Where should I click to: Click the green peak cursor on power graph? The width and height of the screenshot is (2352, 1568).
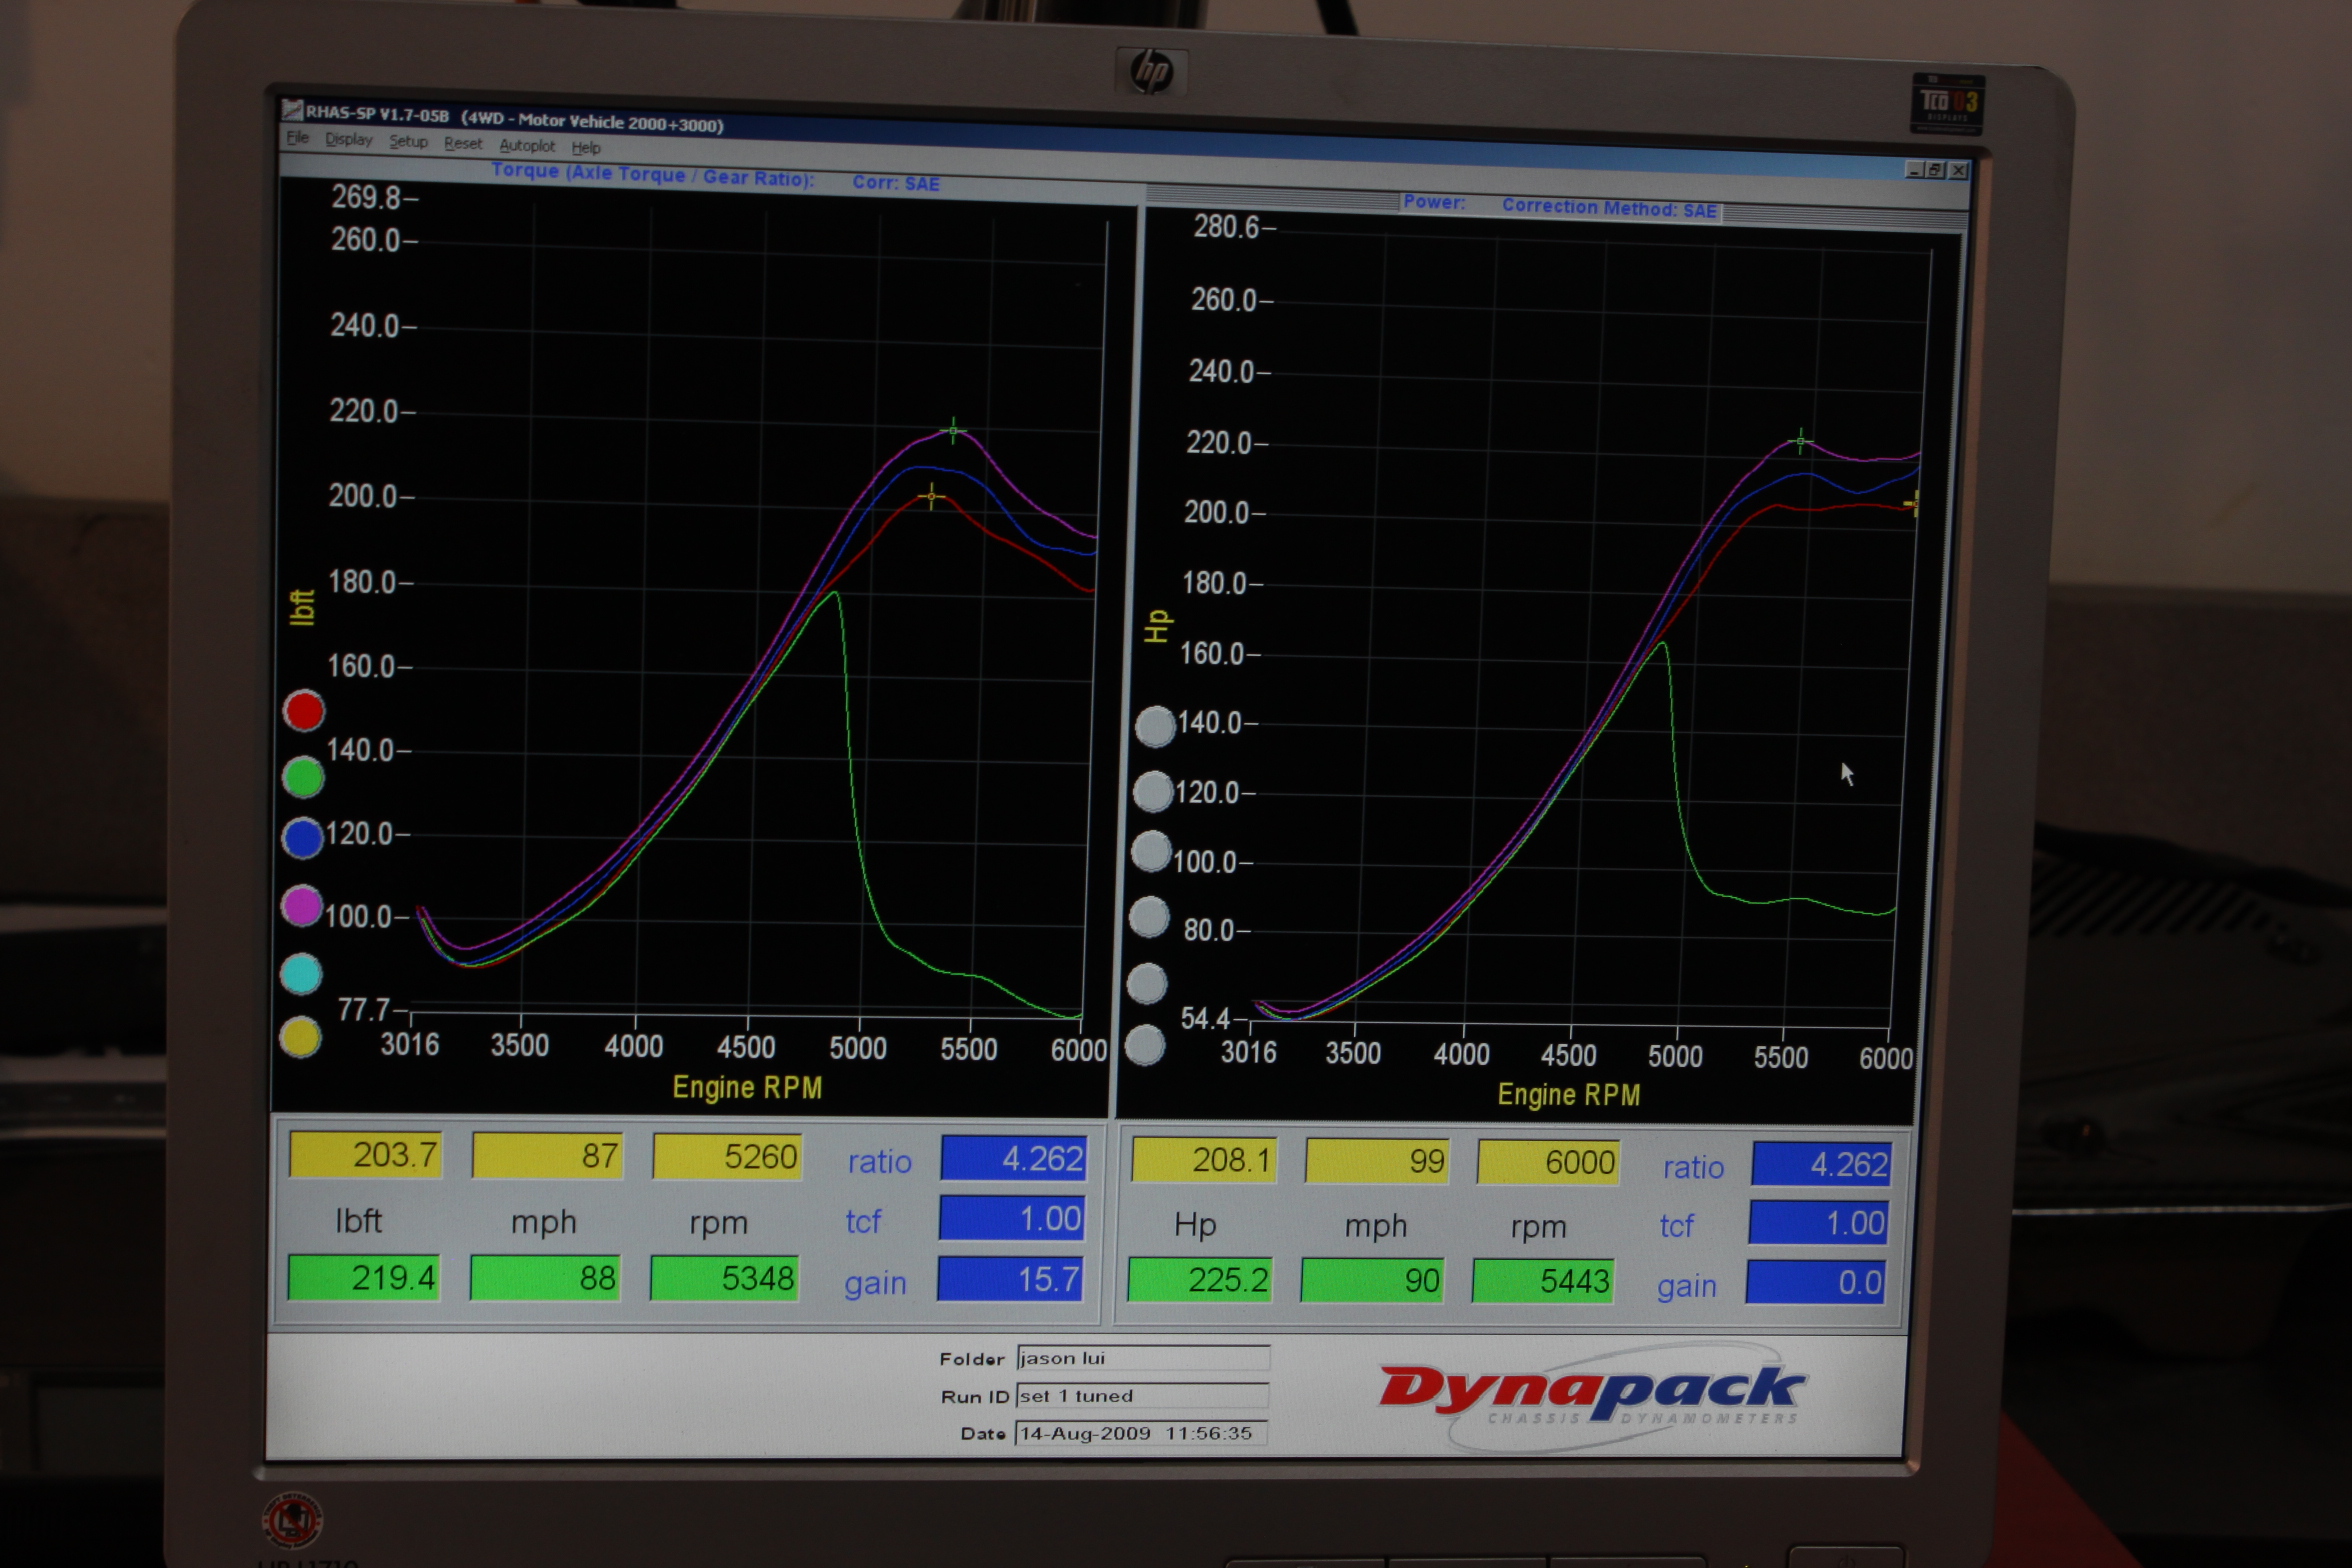[x=1800, y=441]
